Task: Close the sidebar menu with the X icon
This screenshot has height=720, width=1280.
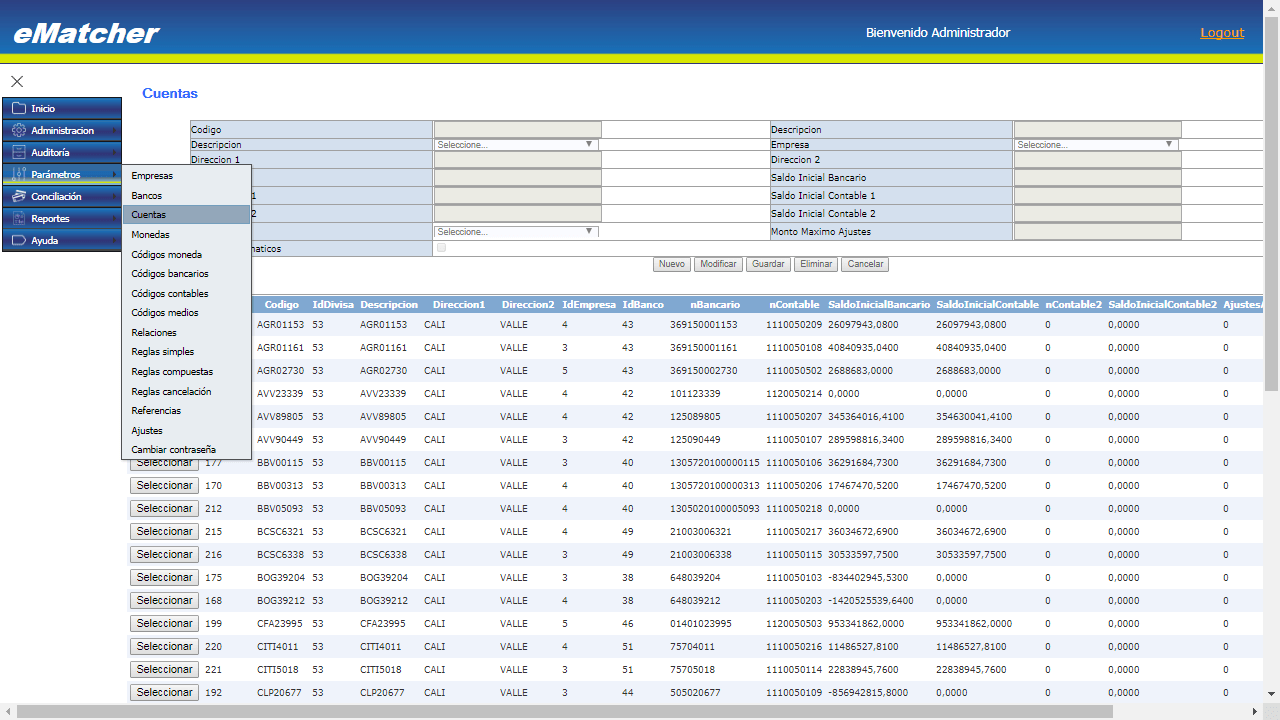Action: 17,81
